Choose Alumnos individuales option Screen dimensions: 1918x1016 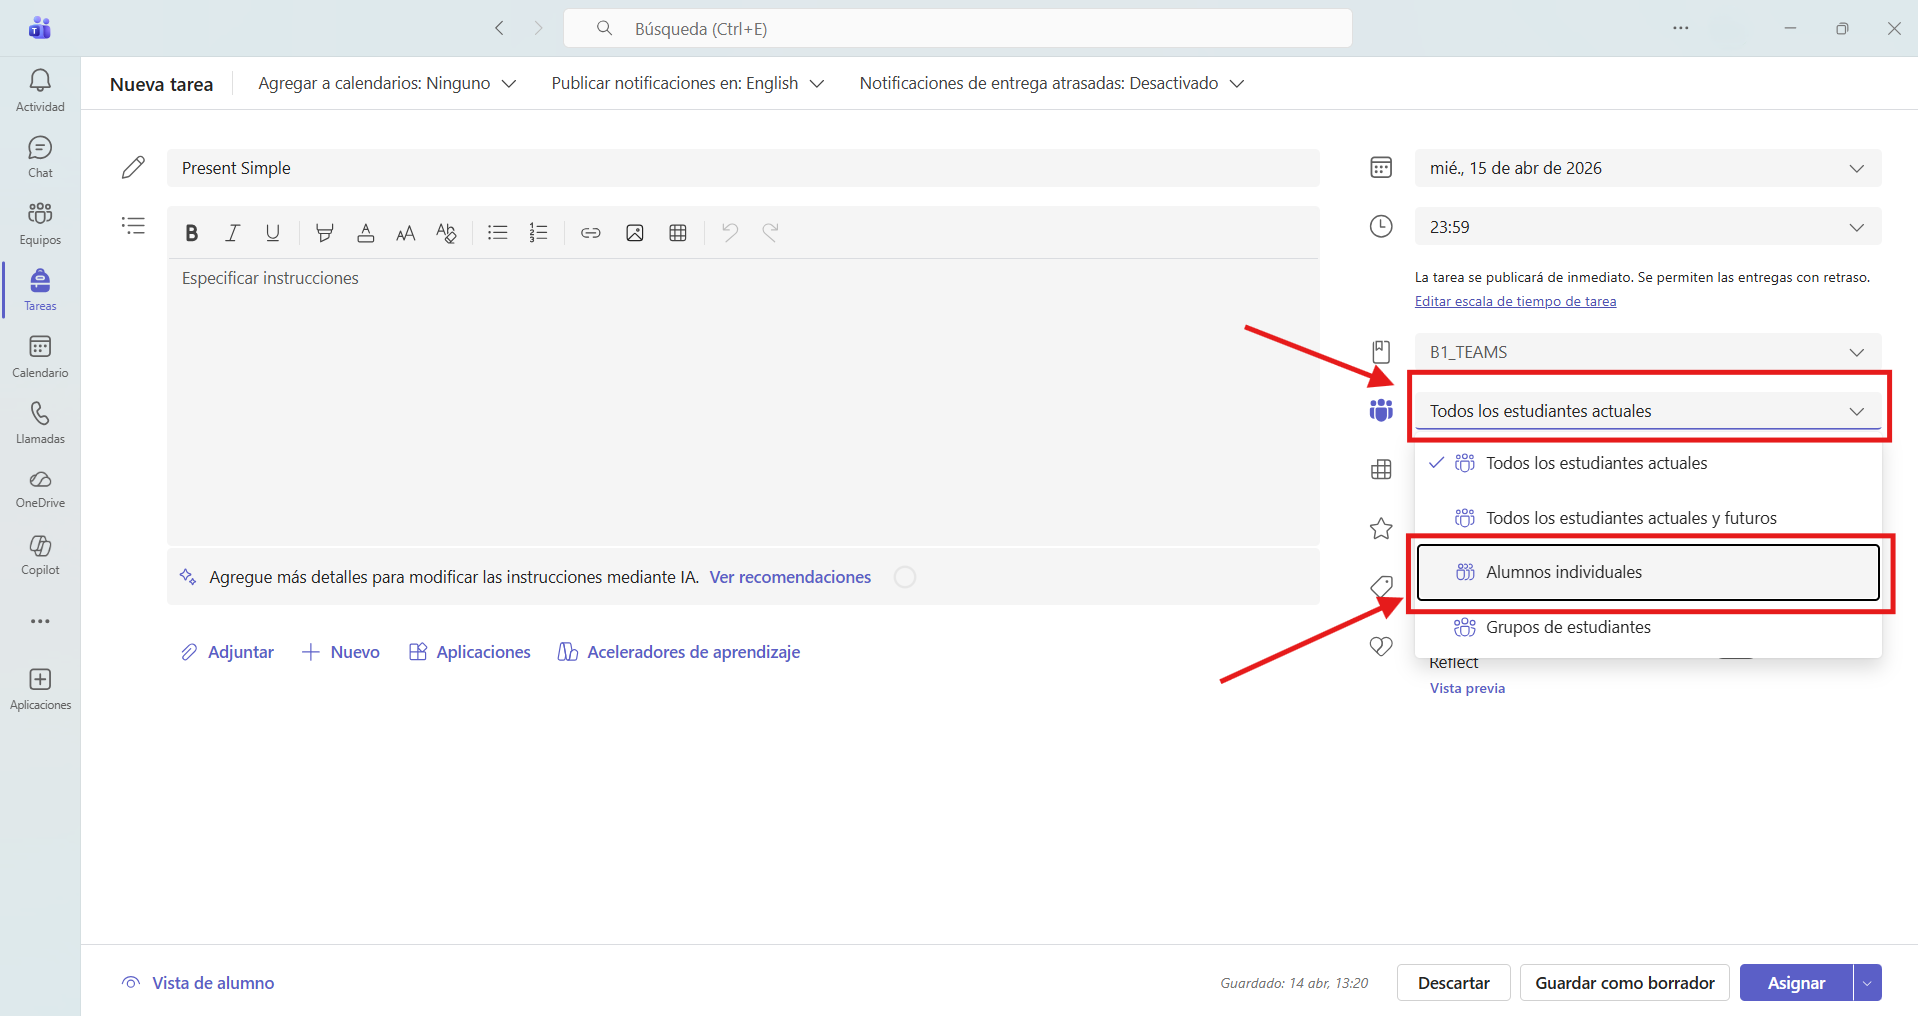(1648, 572)
